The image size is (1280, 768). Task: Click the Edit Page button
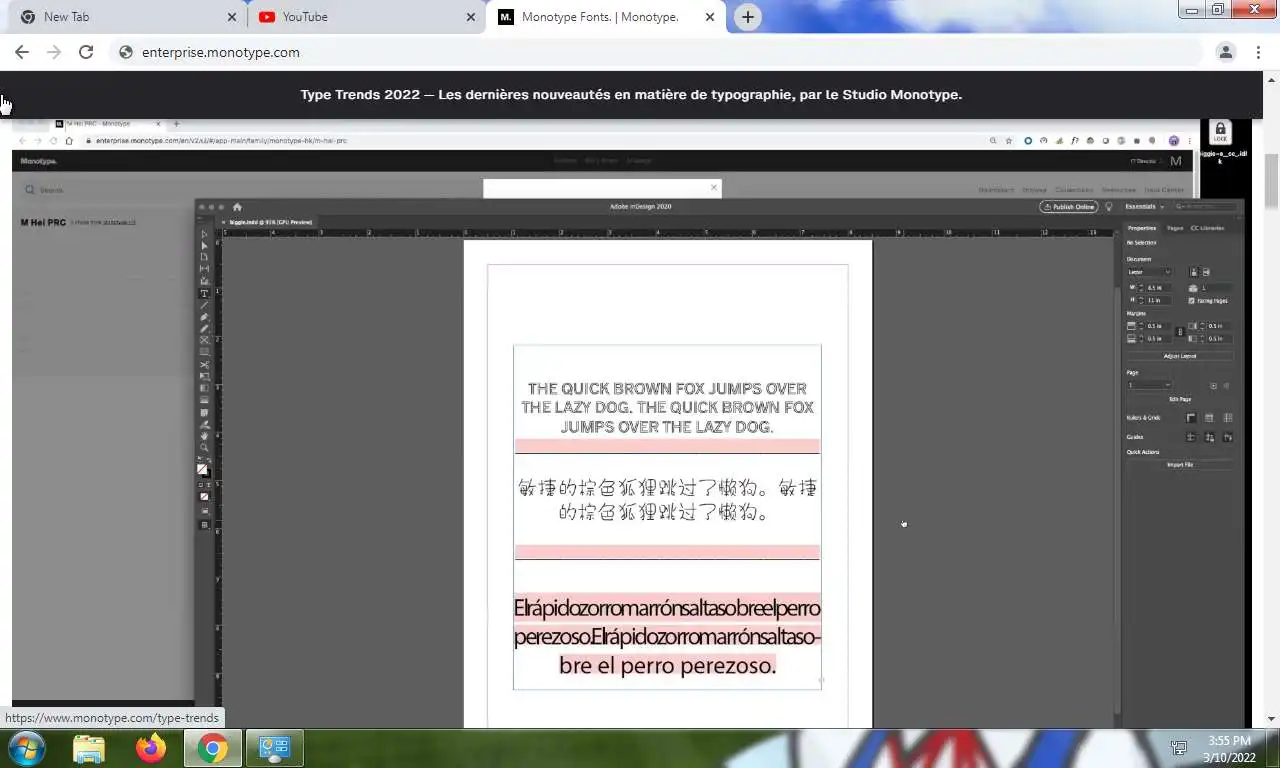(x=1180, y=399)
